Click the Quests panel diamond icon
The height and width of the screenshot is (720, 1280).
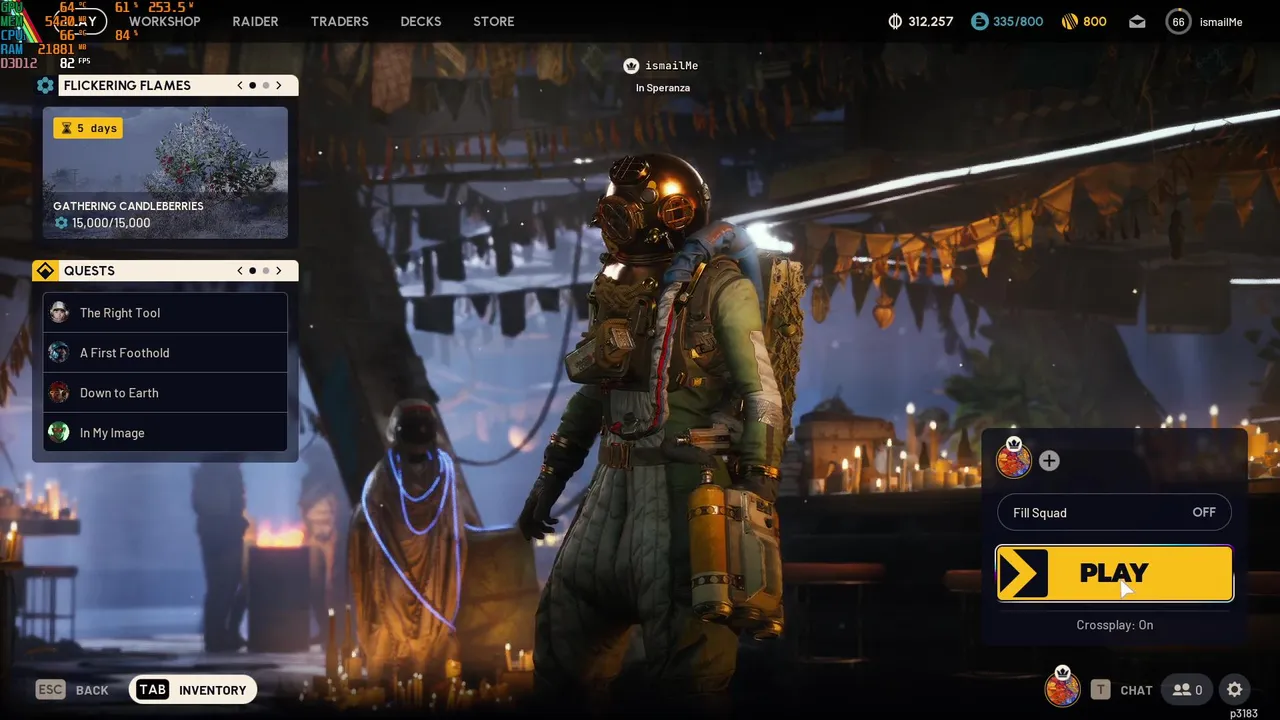[x=45, y=271]
